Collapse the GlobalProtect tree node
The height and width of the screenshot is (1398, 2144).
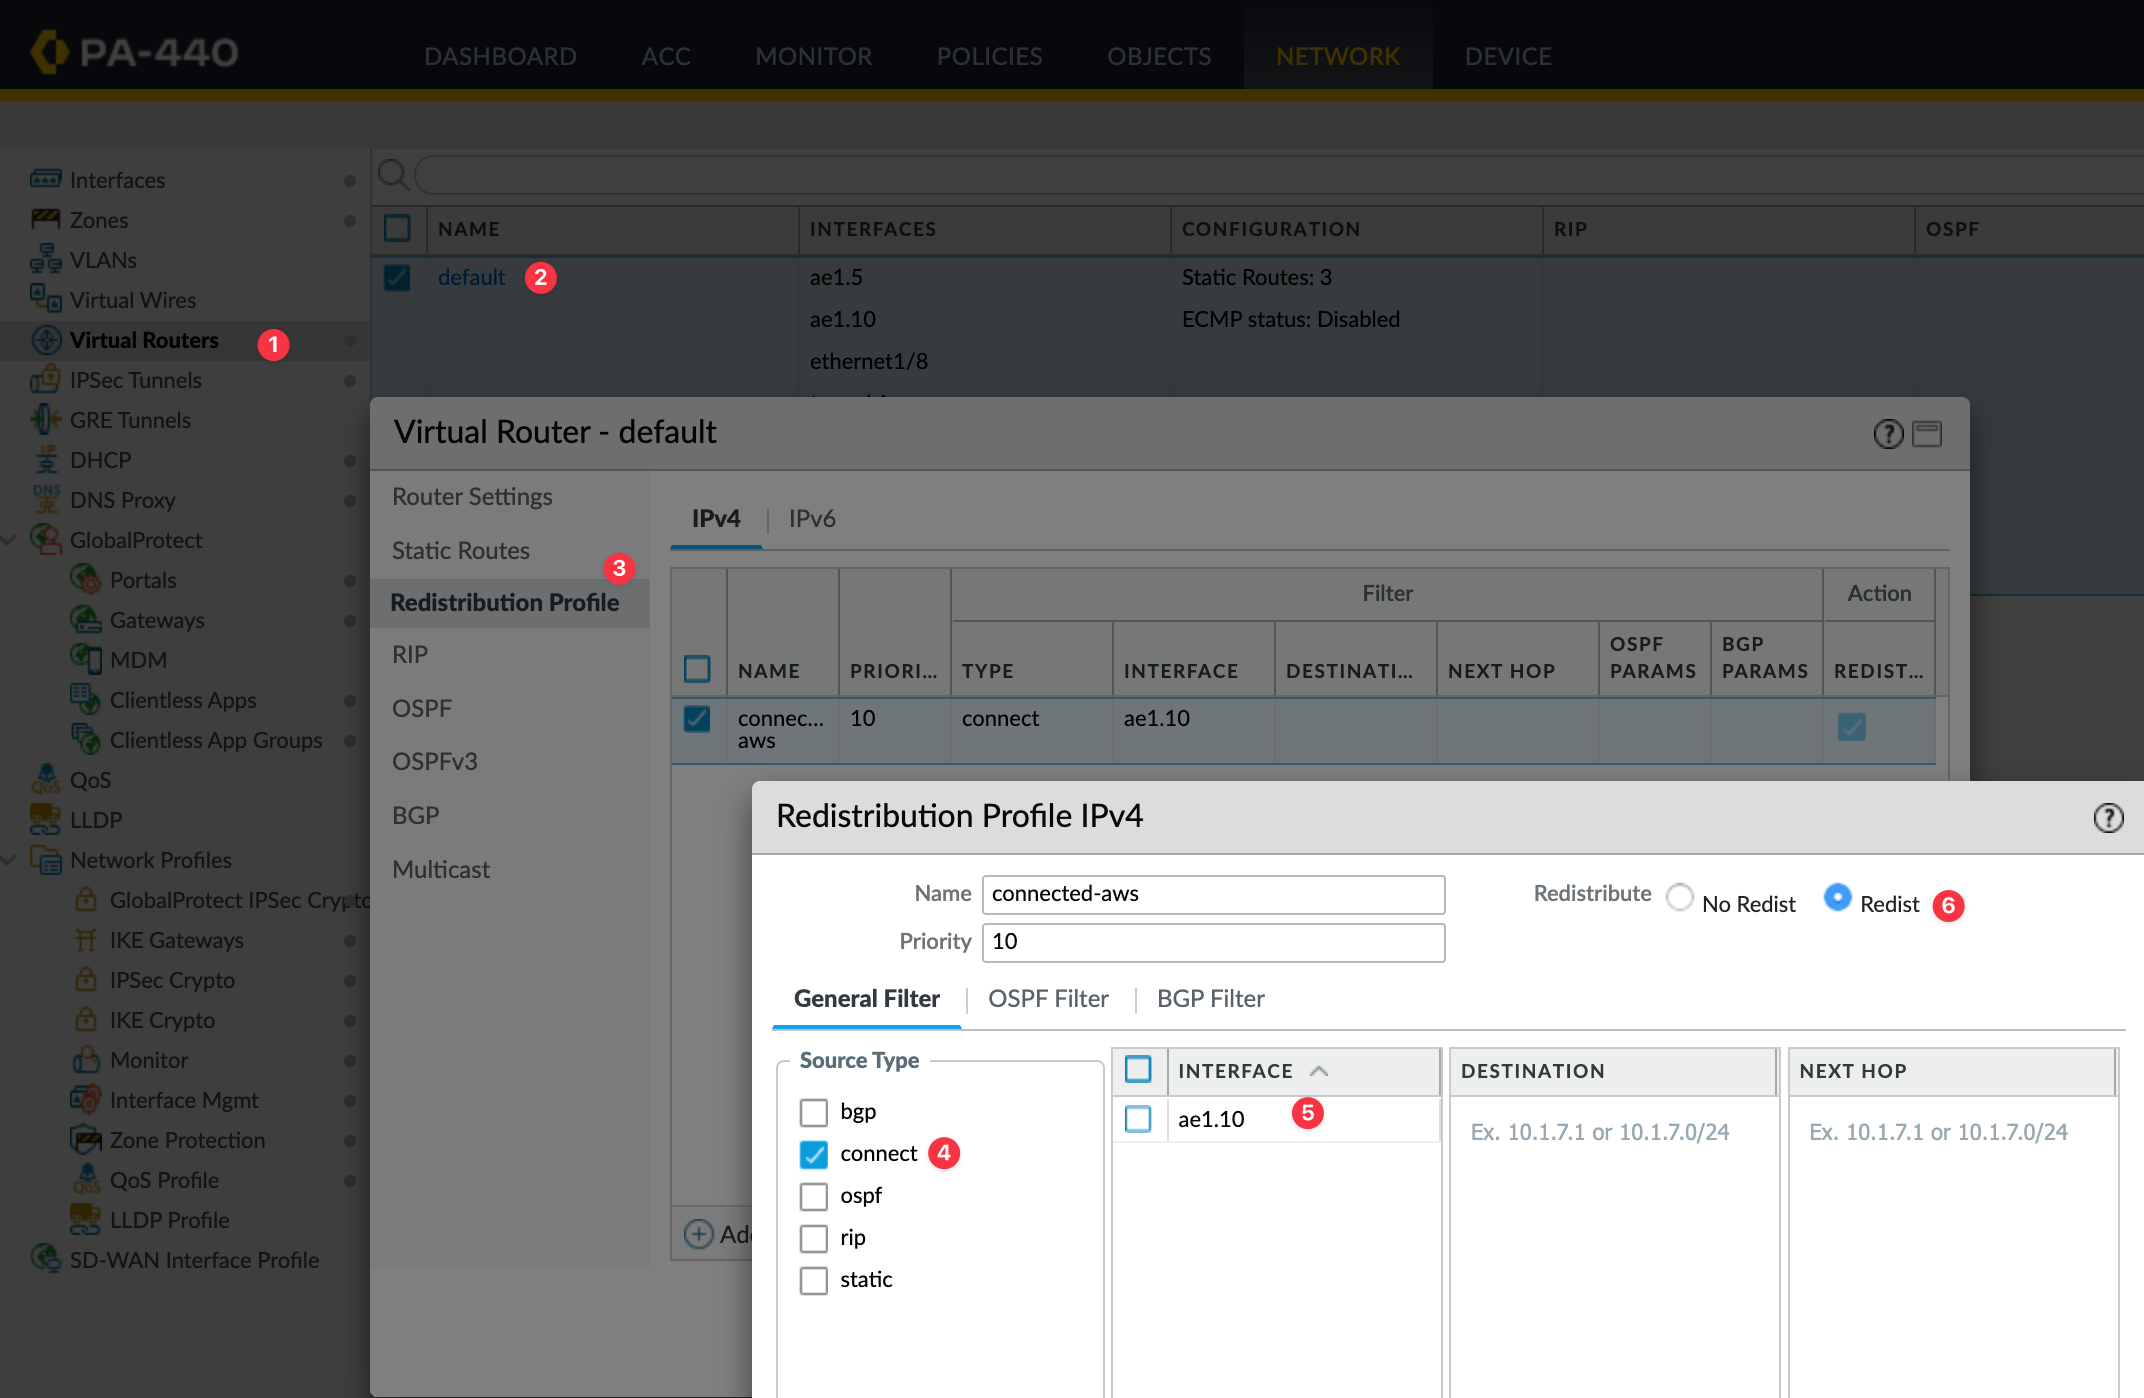click(x=9, y=540)
